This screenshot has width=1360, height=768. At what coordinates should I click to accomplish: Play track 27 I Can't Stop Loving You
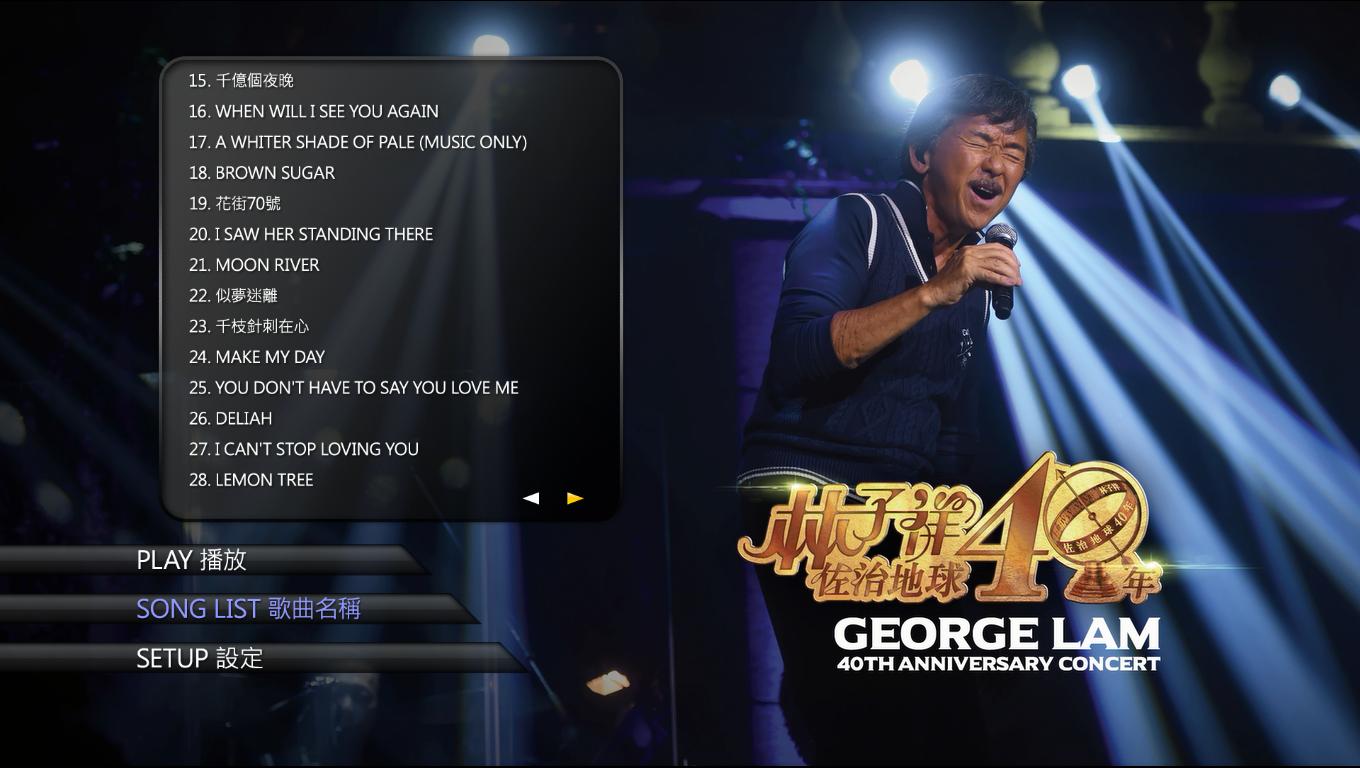pyautogui.click(x=304, y=449)
